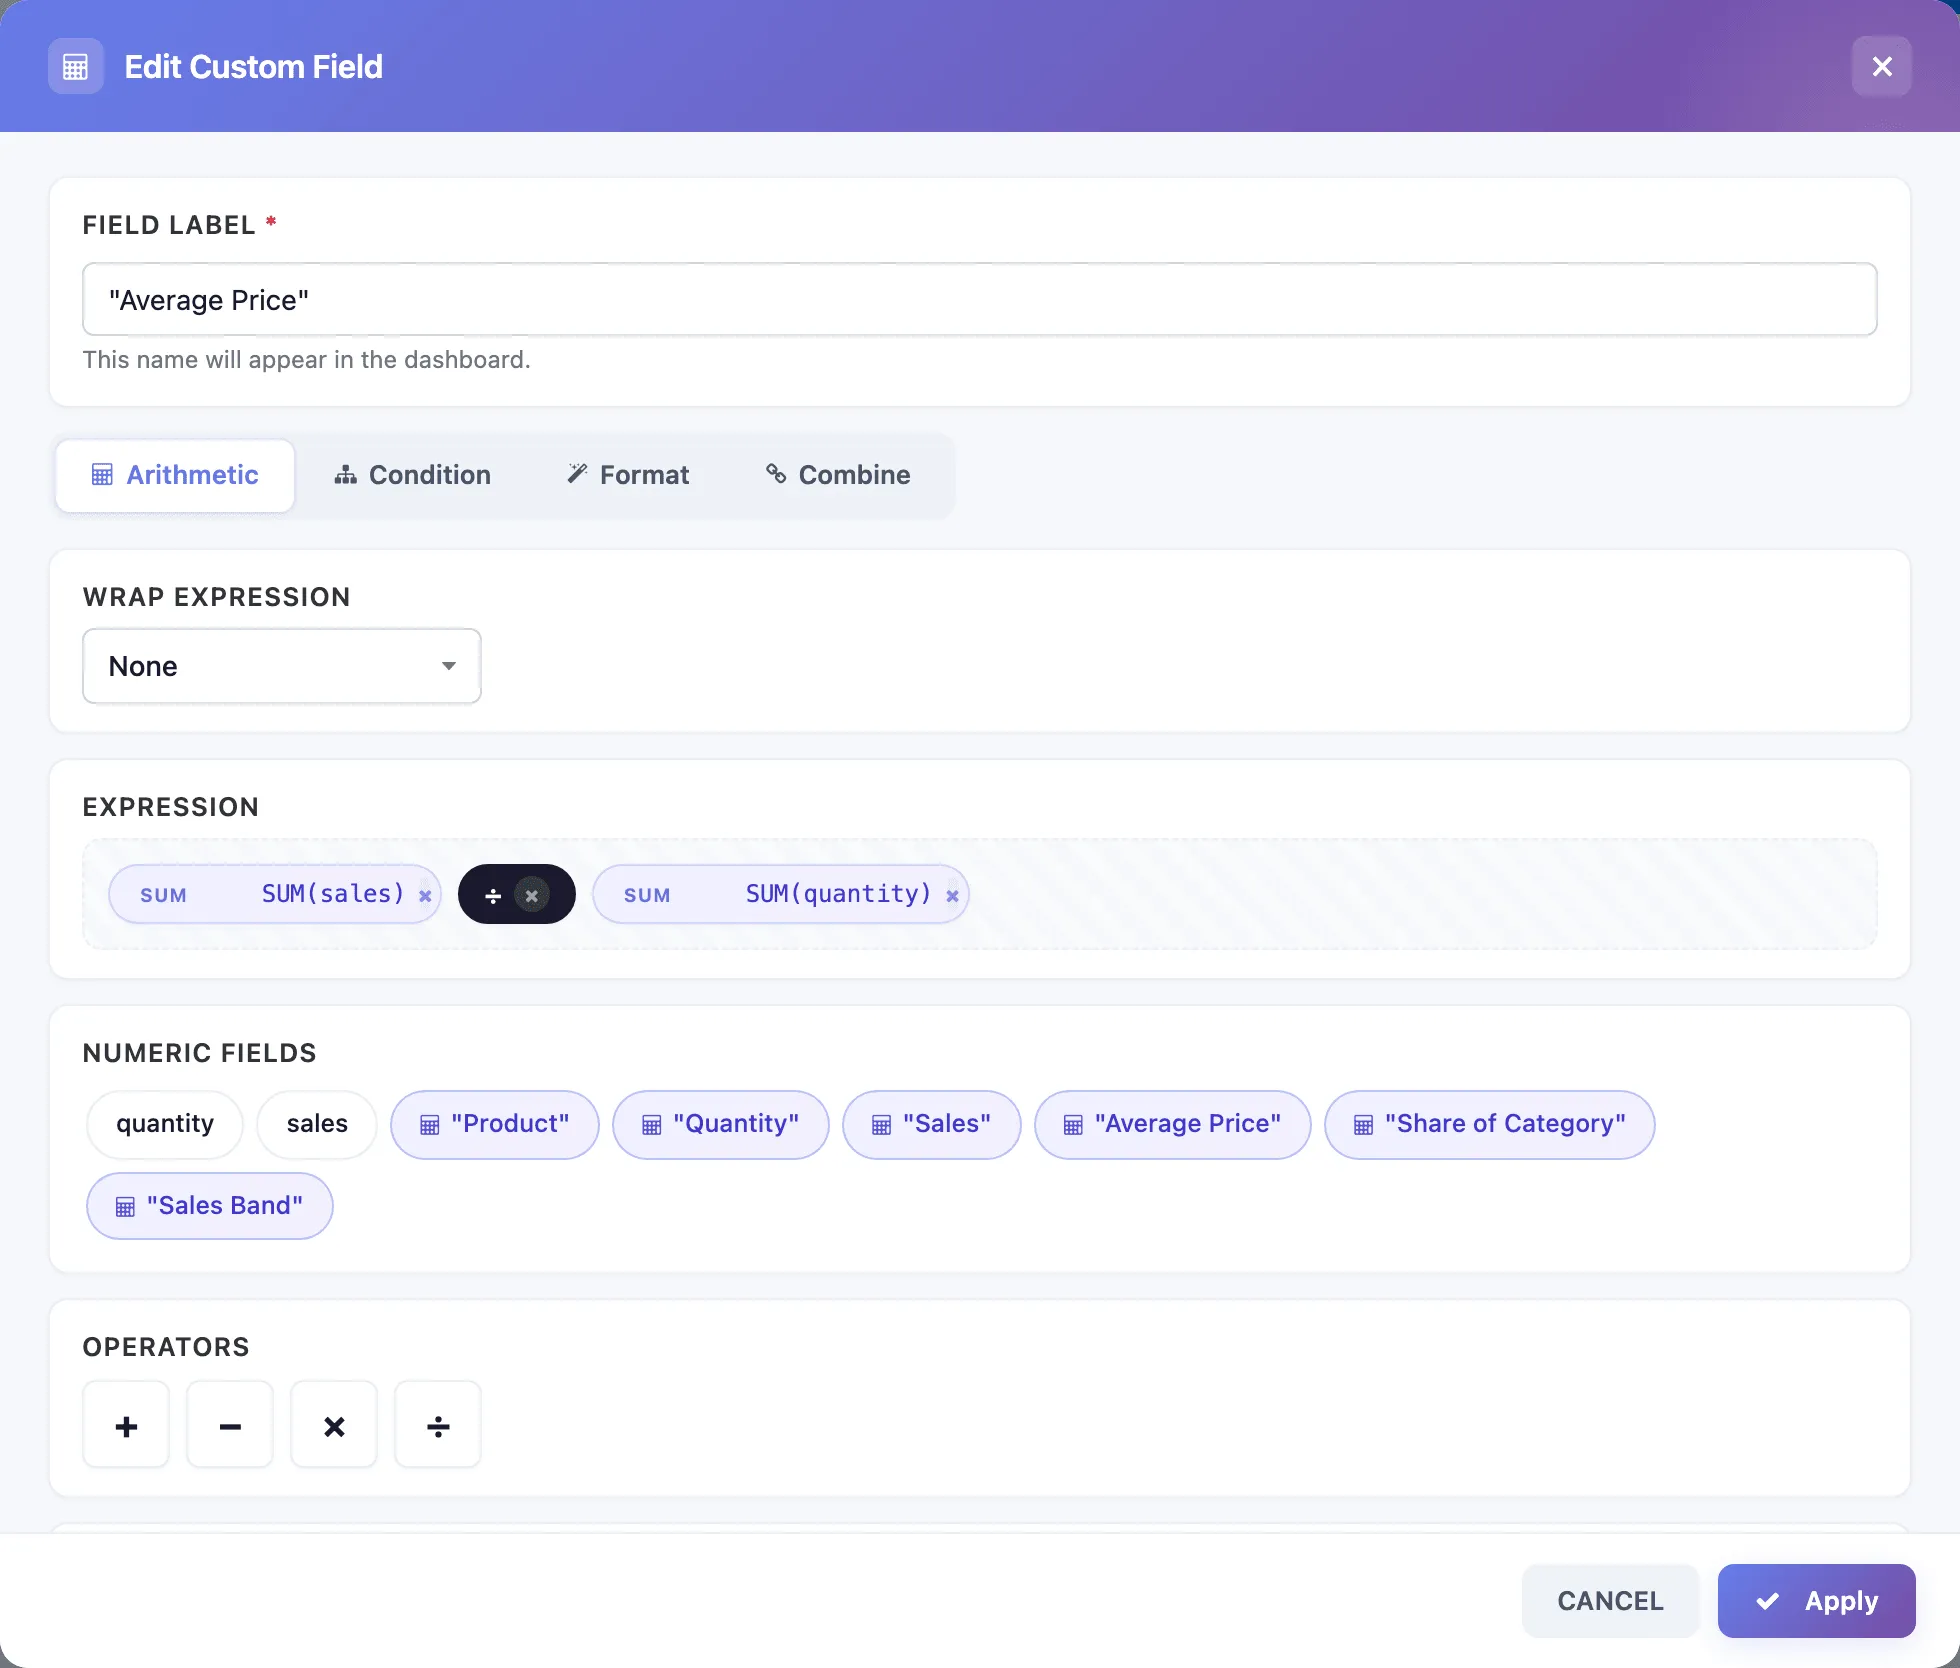Insert the "Sales Band" custom field chip

pos(210,1206)
